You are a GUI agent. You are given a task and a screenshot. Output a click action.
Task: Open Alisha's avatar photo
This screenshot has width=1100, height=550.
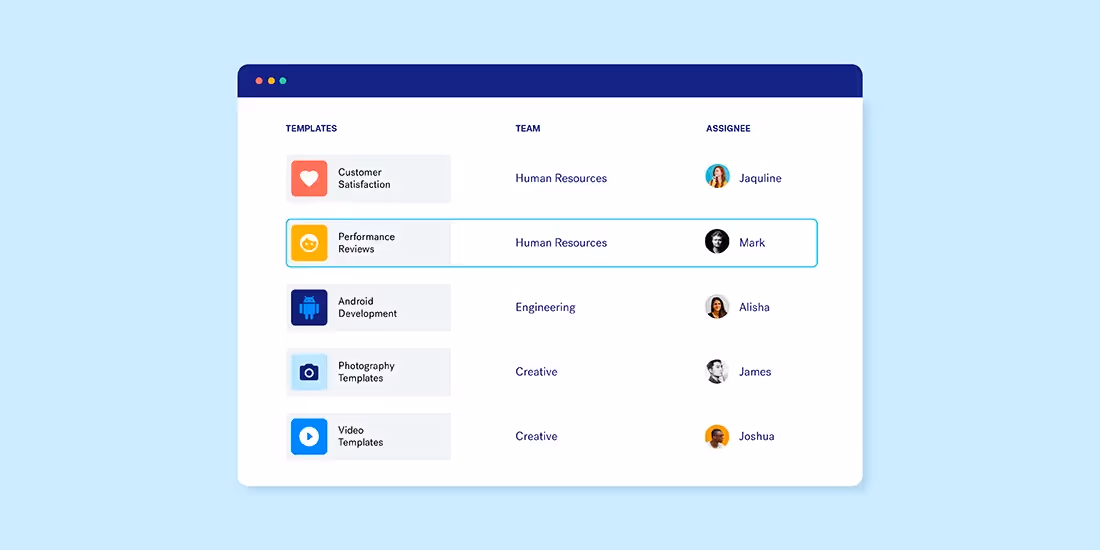(x=717, y=307)
